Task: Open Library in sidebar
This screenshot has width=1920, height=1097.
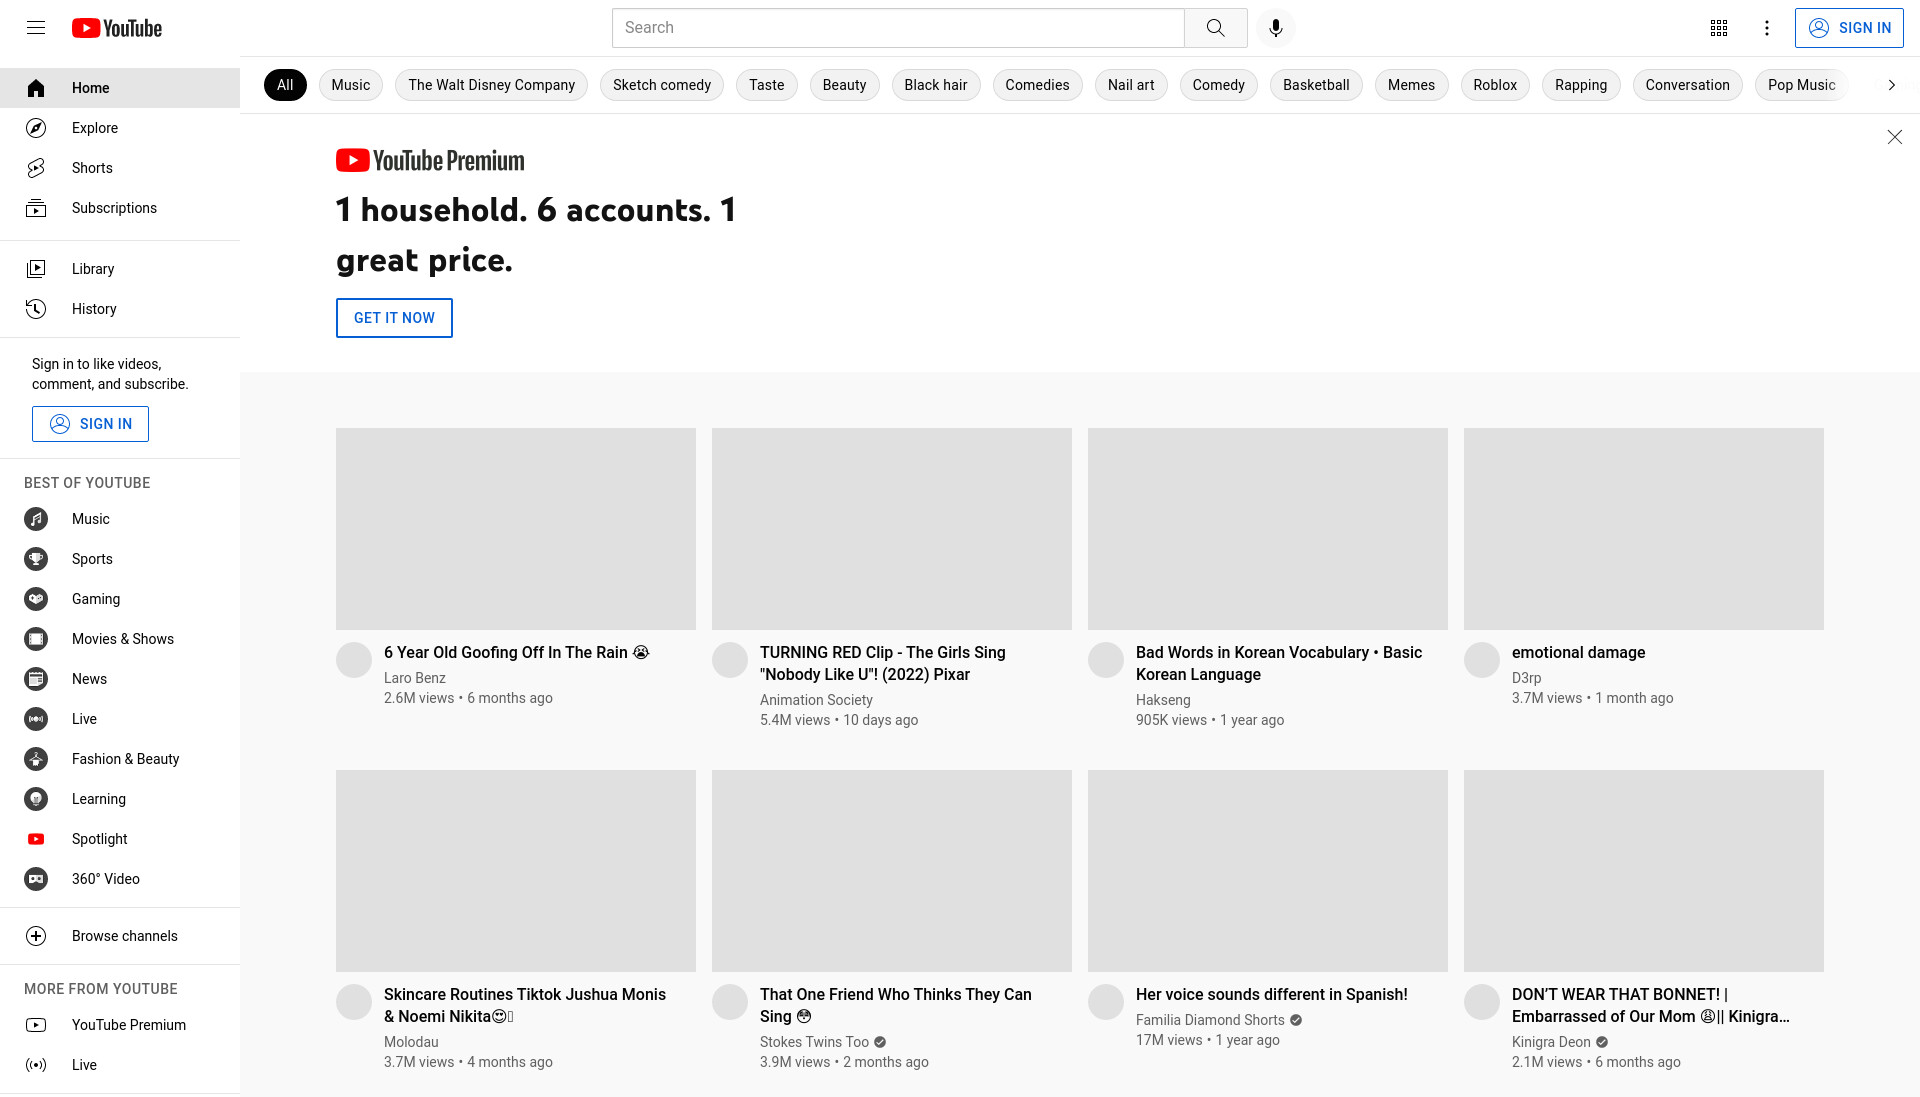Action: [x=120, y=269]
